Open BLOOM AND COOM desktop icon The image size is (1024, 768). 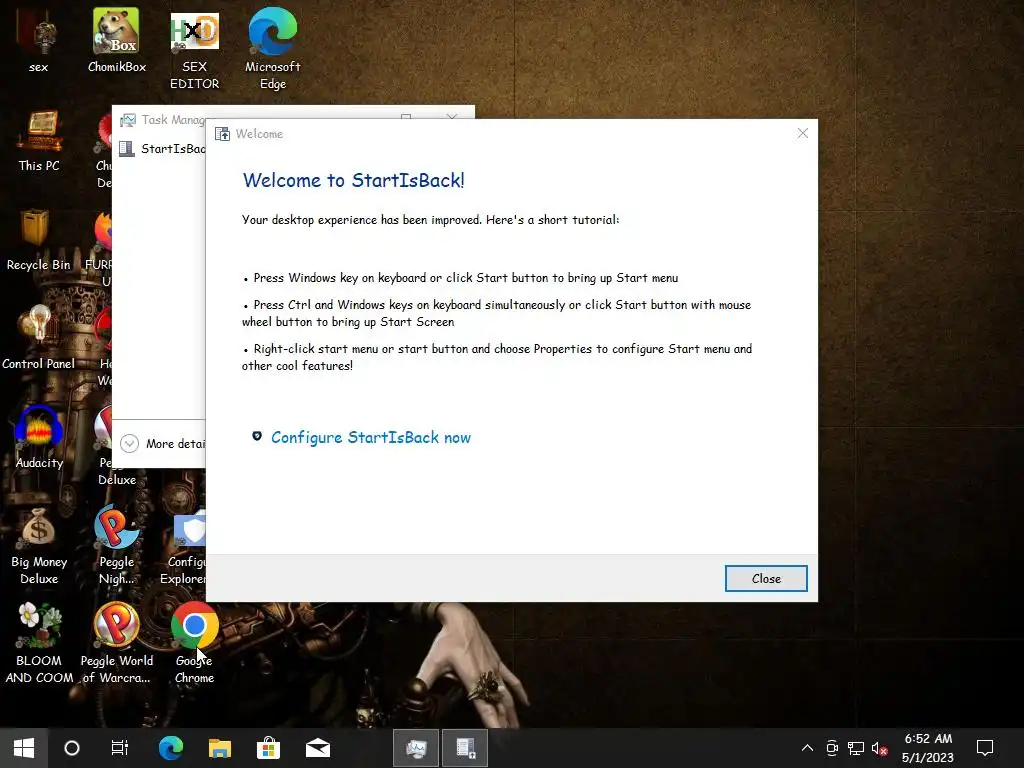pos(39,643)
